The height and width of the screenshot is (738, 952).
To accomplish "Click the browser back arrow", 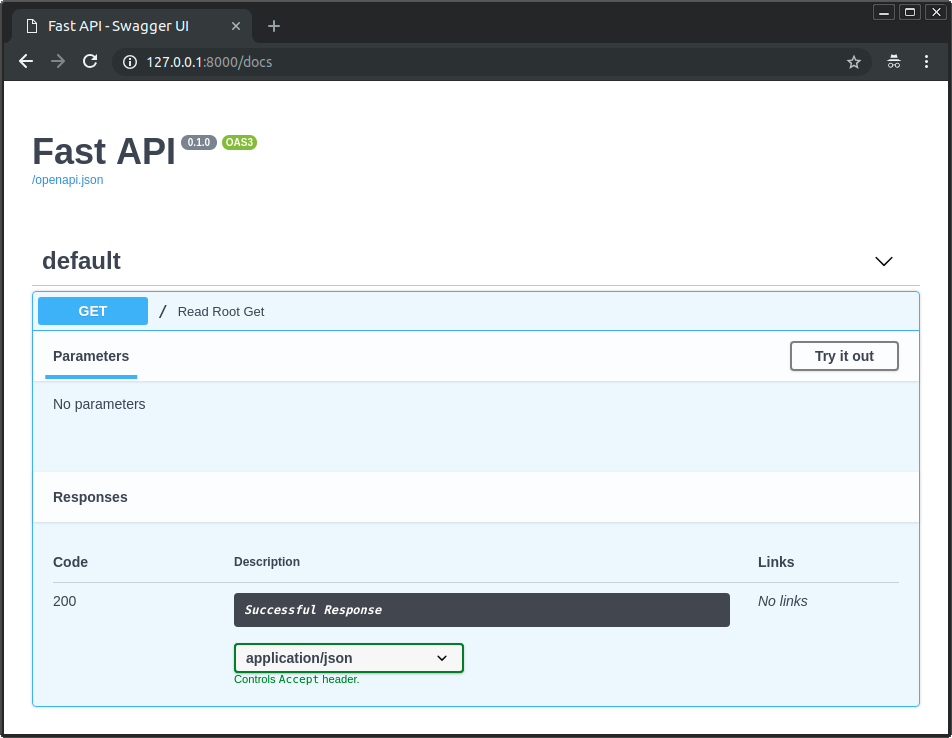I will [x=26, y=62].
